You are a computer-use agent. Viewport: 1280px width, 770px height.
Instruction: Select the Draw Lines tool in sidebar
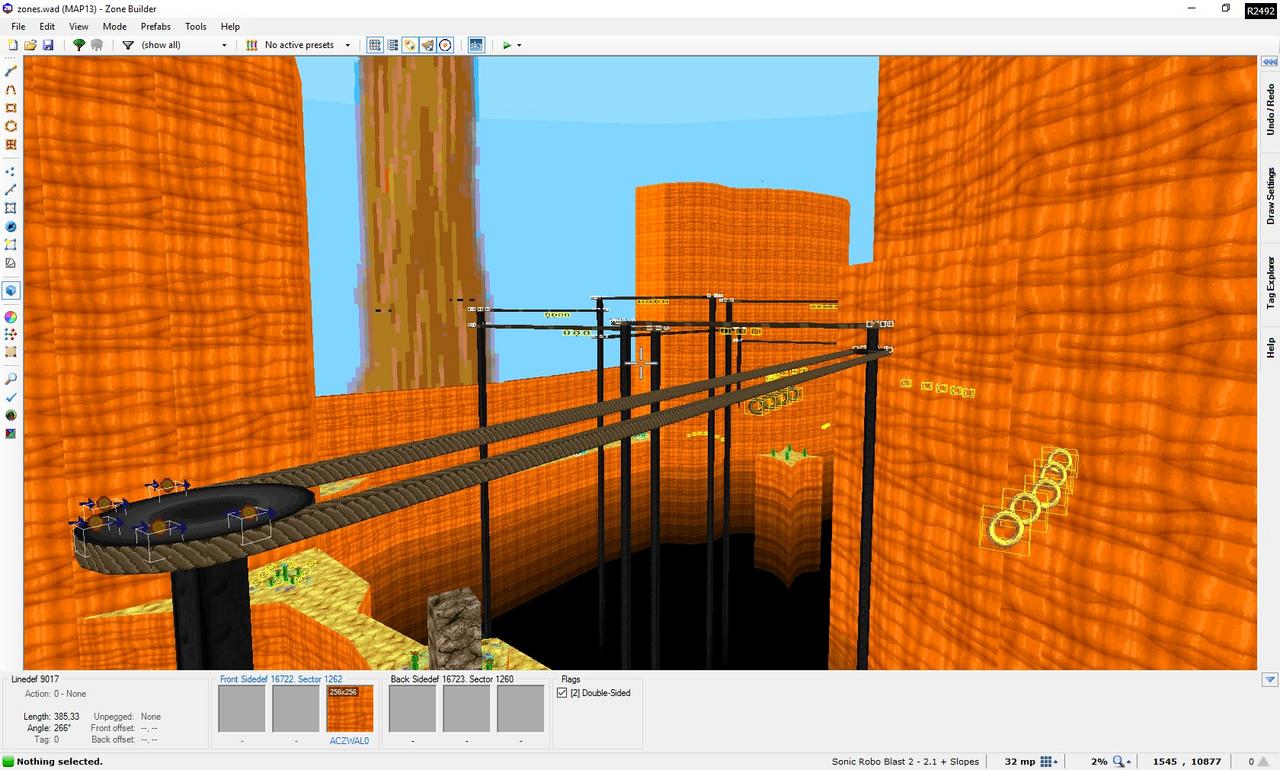tap(11, 71)
